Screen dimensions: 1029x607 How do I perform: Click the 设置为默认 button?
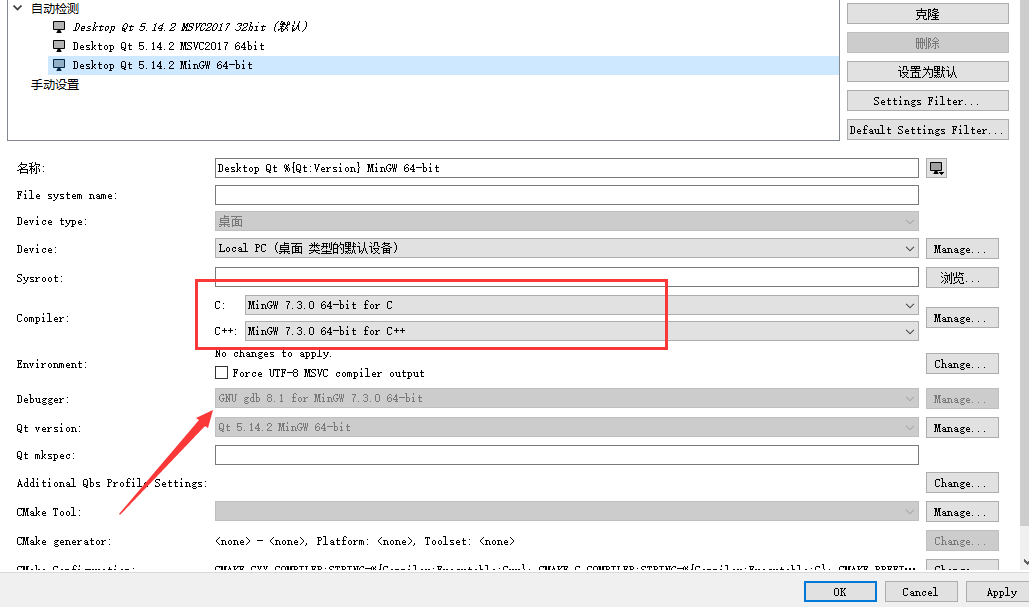[927, 72]
